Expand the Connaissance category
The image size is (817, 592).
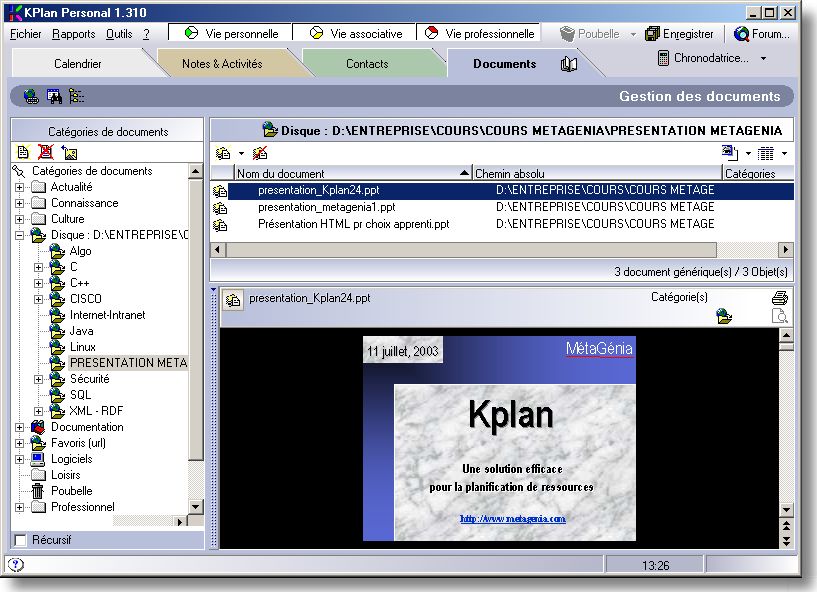pos(19,203)
